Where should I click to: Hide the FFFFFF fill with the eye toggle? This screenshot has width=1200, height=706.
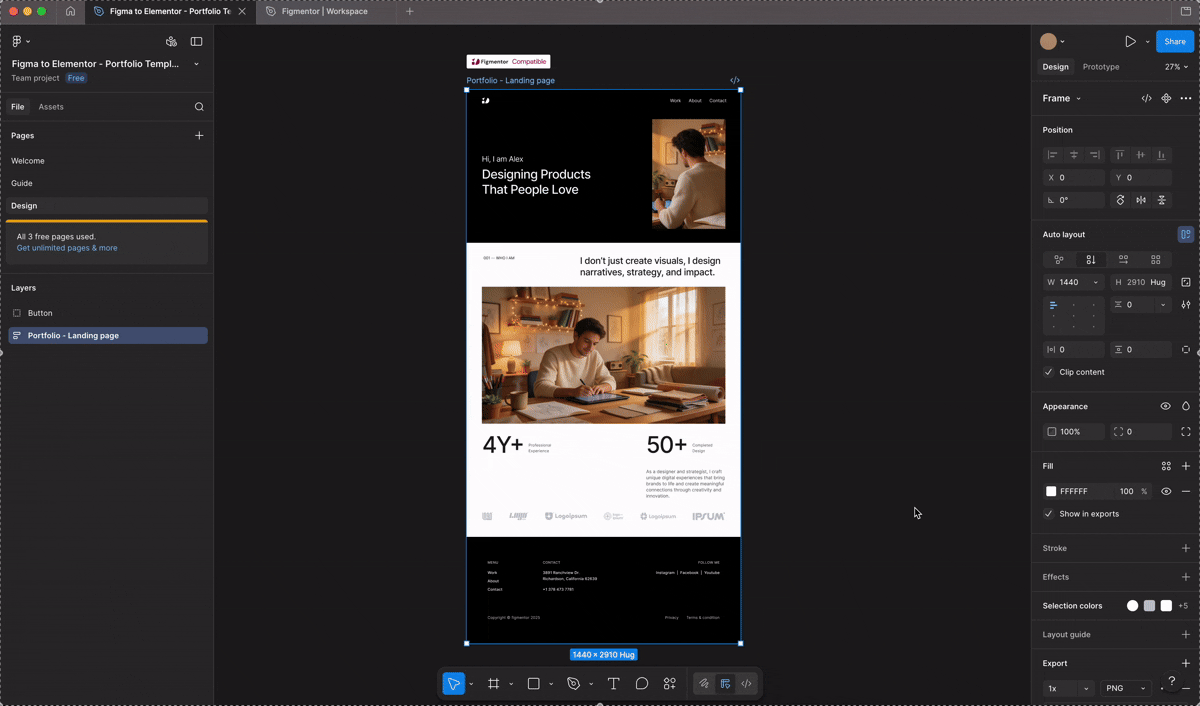point(1165,491)
